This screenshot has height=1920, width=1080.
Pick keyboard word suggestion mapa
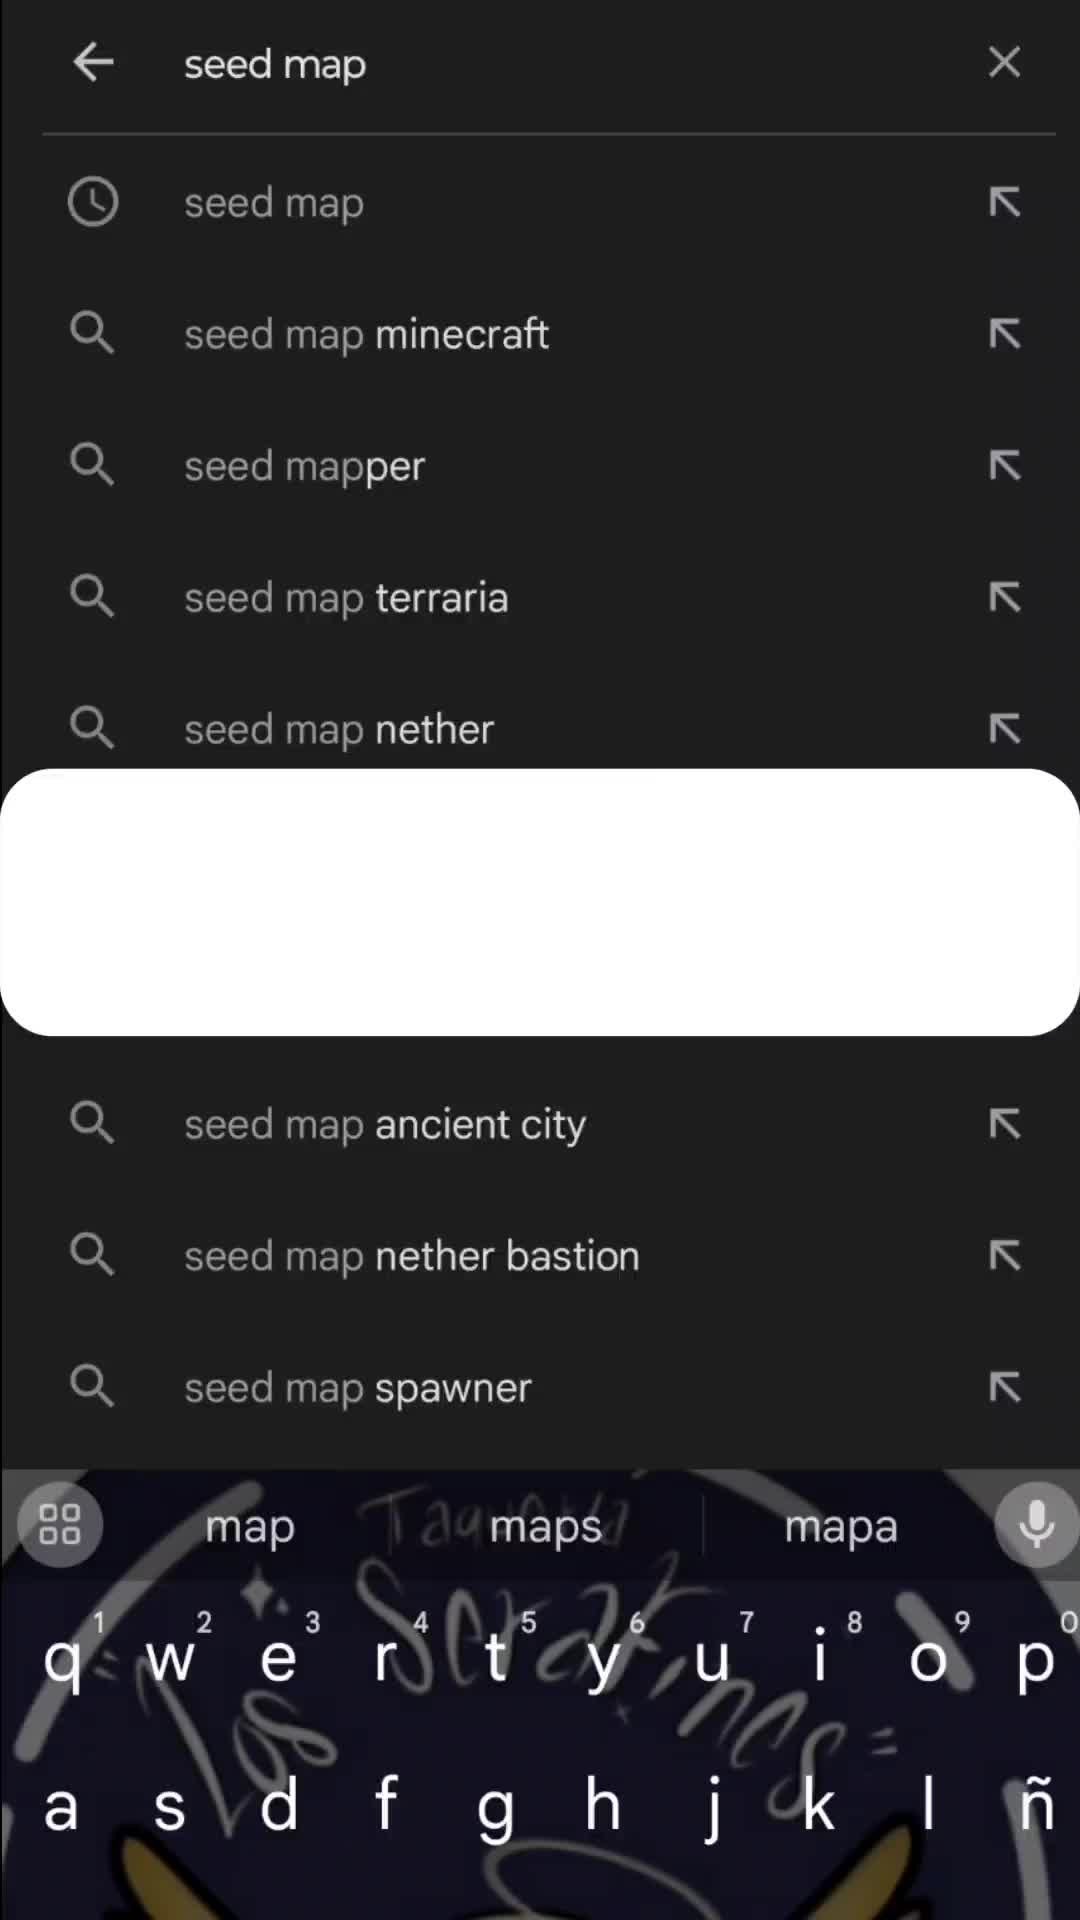coord(840,1527)
